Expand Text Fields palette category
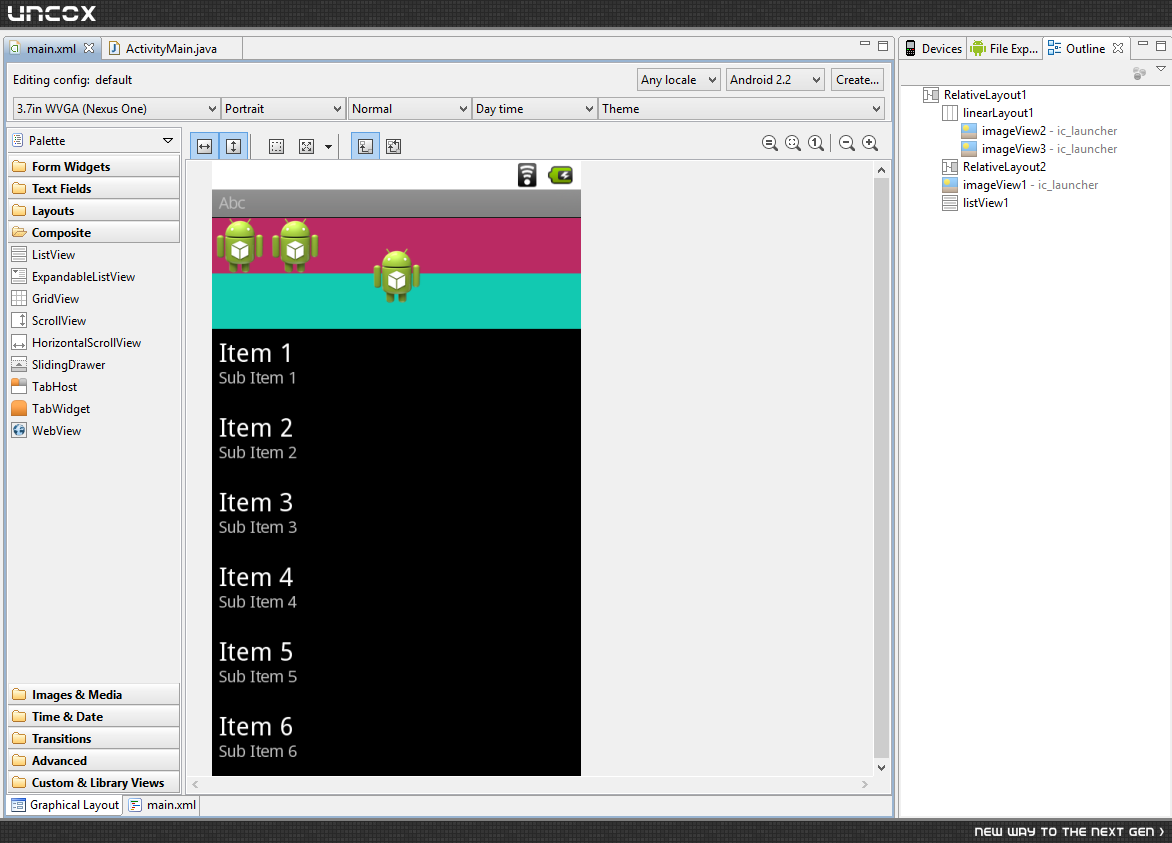 94,188
